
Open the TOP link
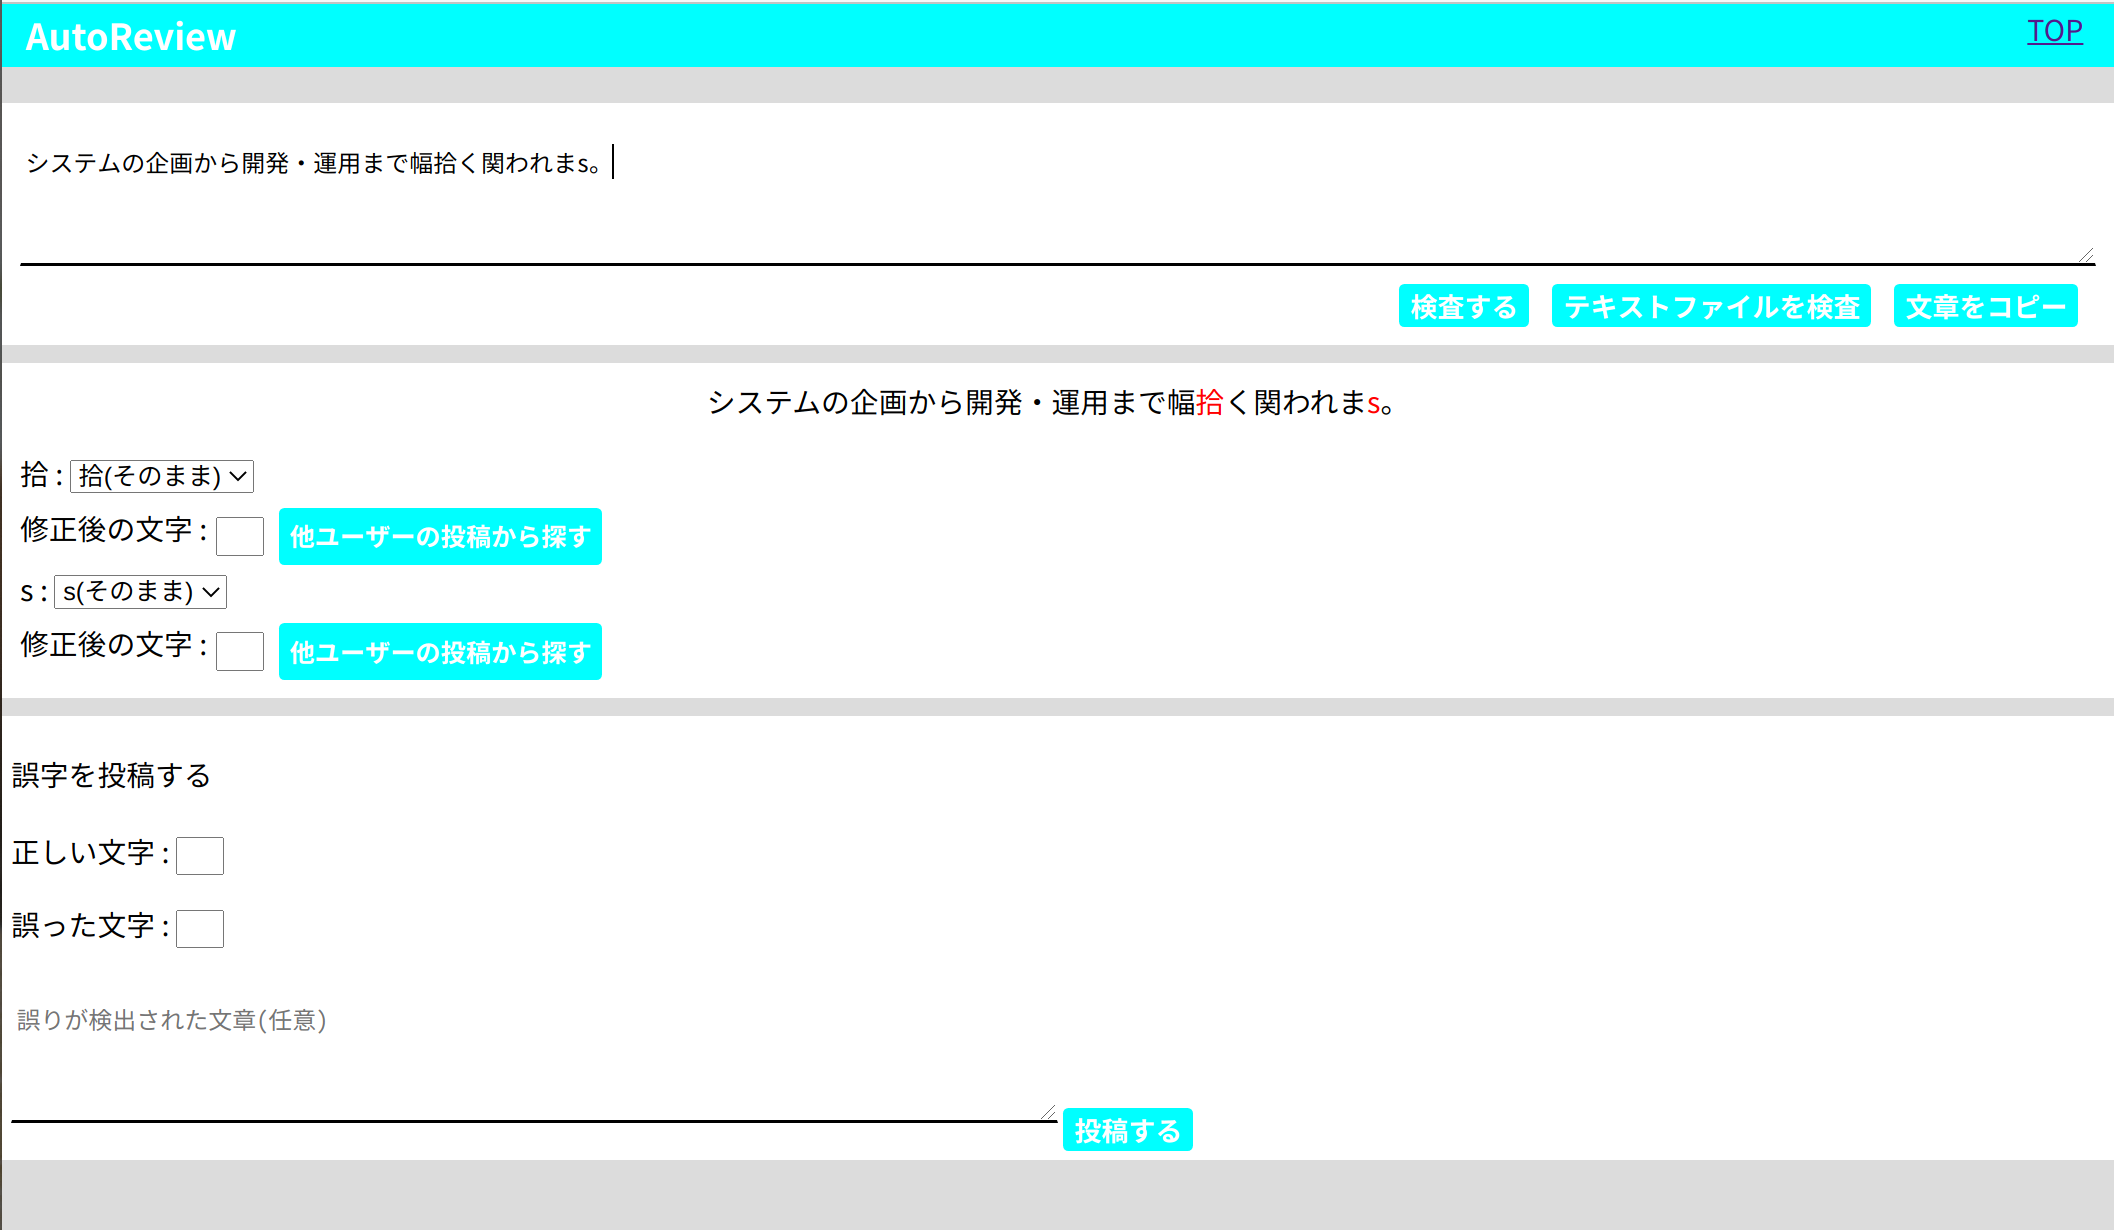click(x=2053, y=31)
